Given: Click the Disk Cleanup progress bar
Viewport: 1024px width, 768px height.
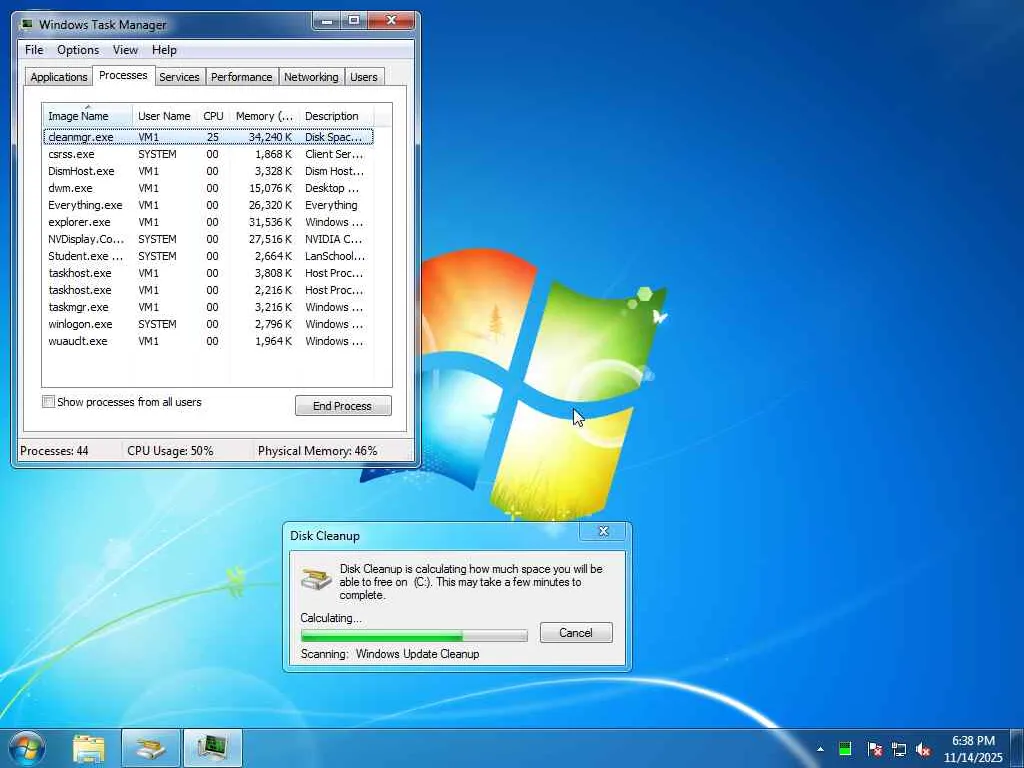Looking at the screenshot, I should [414, 635].
